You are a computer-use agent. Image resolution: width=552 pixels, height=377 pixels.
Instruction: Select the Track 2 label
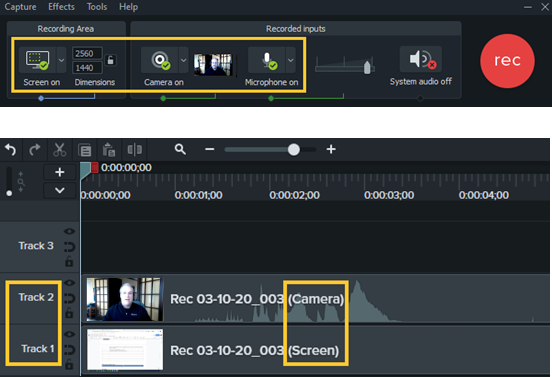[36, 297]
